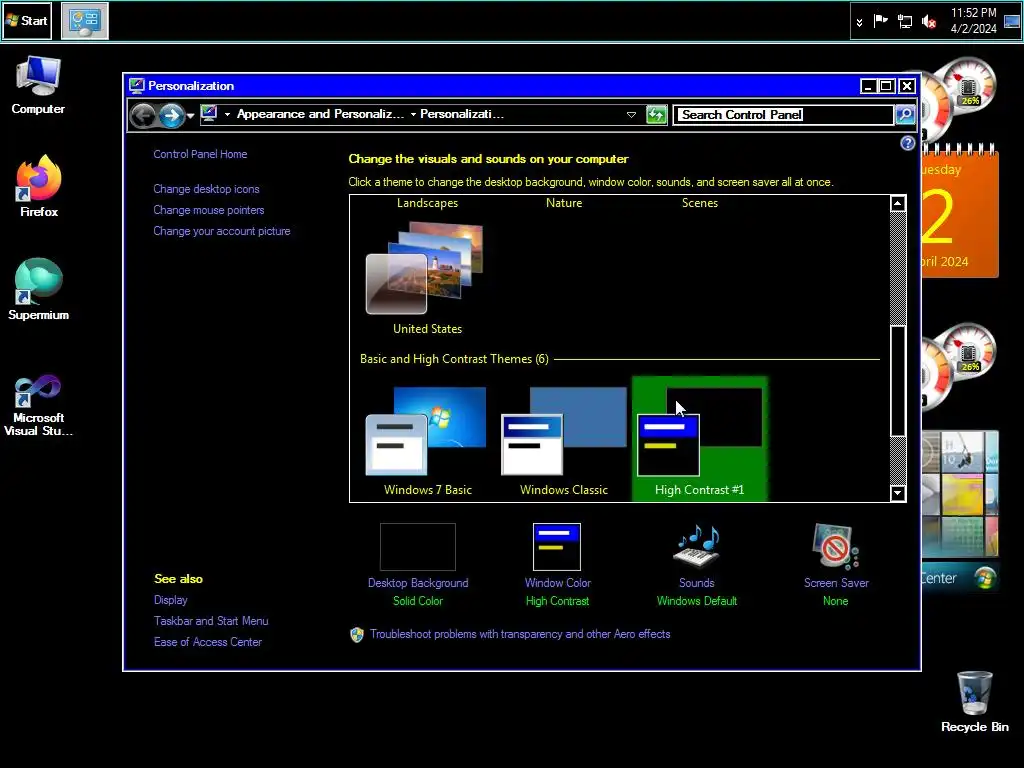Image resolution: width=1024 pixels, height=768 pixels.
Task: Expand dropdown before Appearance and Personalization
Action: tap(227, 114)
